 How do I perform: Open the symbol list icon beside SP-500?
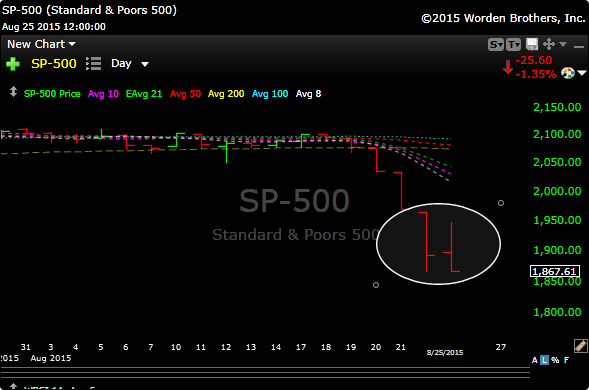pyautogui.click(x=94, y=63)
